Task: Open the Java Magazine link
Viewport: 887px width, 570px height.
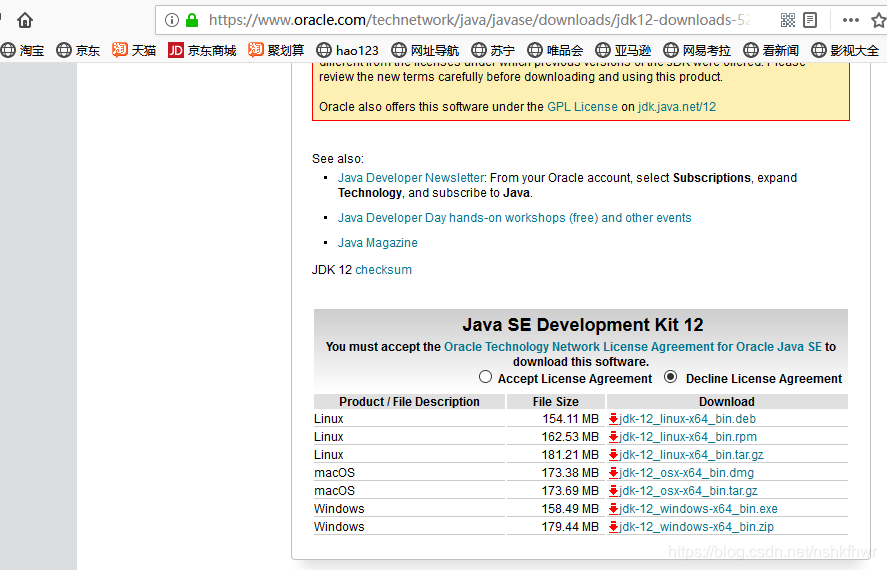Action: coord(377,243)
